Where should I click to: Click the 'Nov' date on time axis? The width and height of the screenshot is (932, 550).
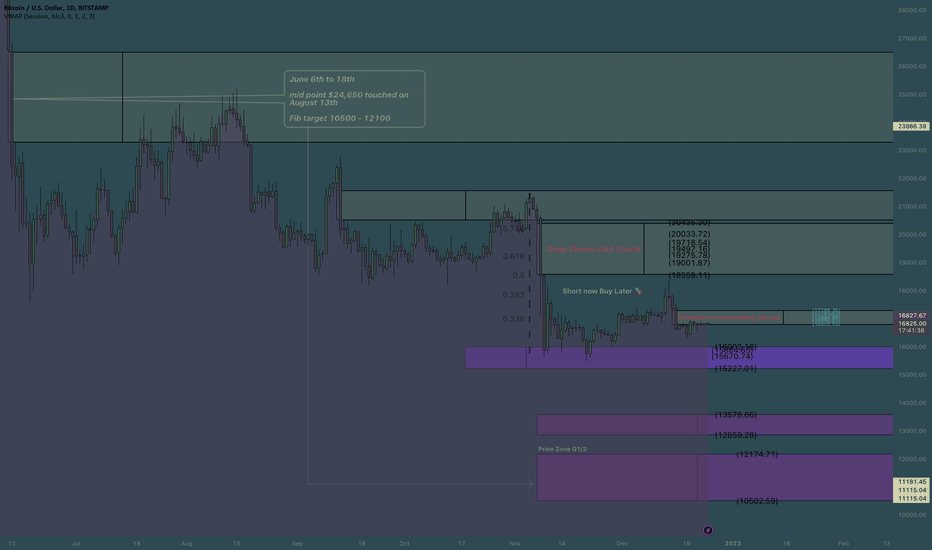[515, 543]
